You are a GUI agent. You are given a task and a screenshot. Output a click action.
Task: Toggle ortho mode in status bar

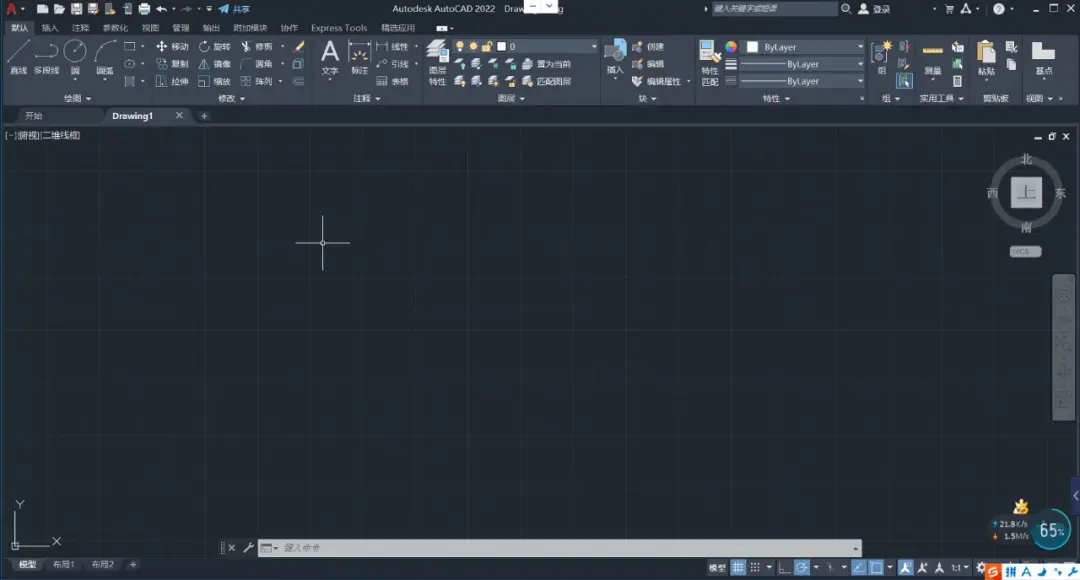(785, 568)
